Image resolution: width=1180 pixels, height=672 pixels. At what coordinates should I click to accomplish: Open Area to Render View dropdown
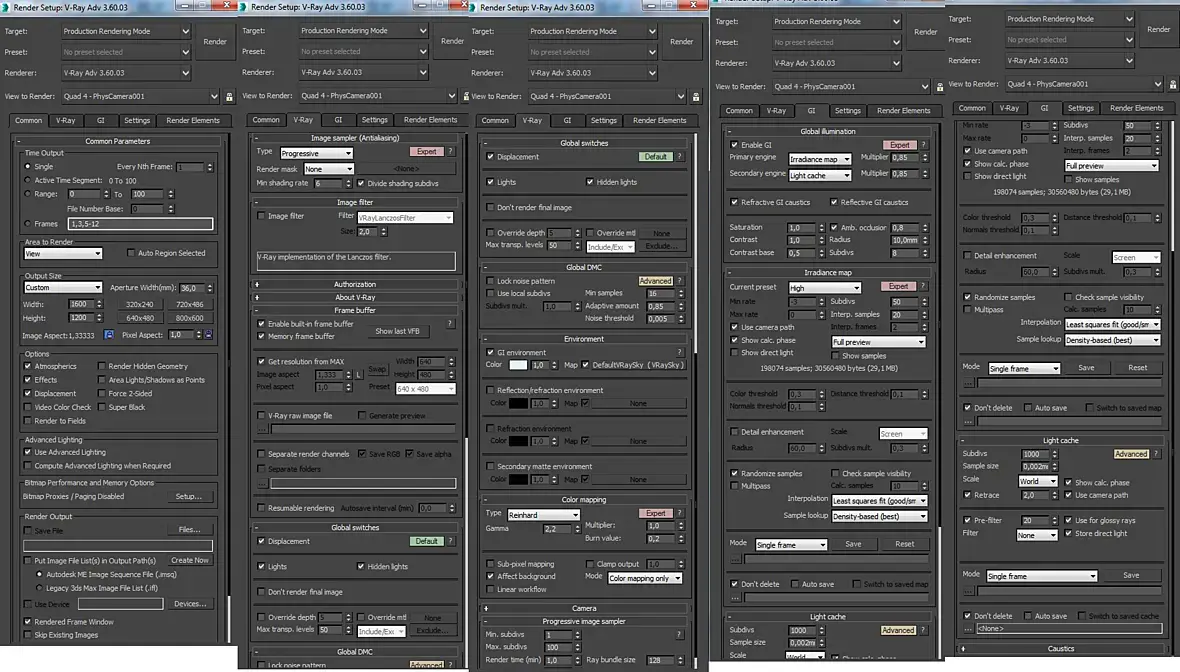coord(62,254)
